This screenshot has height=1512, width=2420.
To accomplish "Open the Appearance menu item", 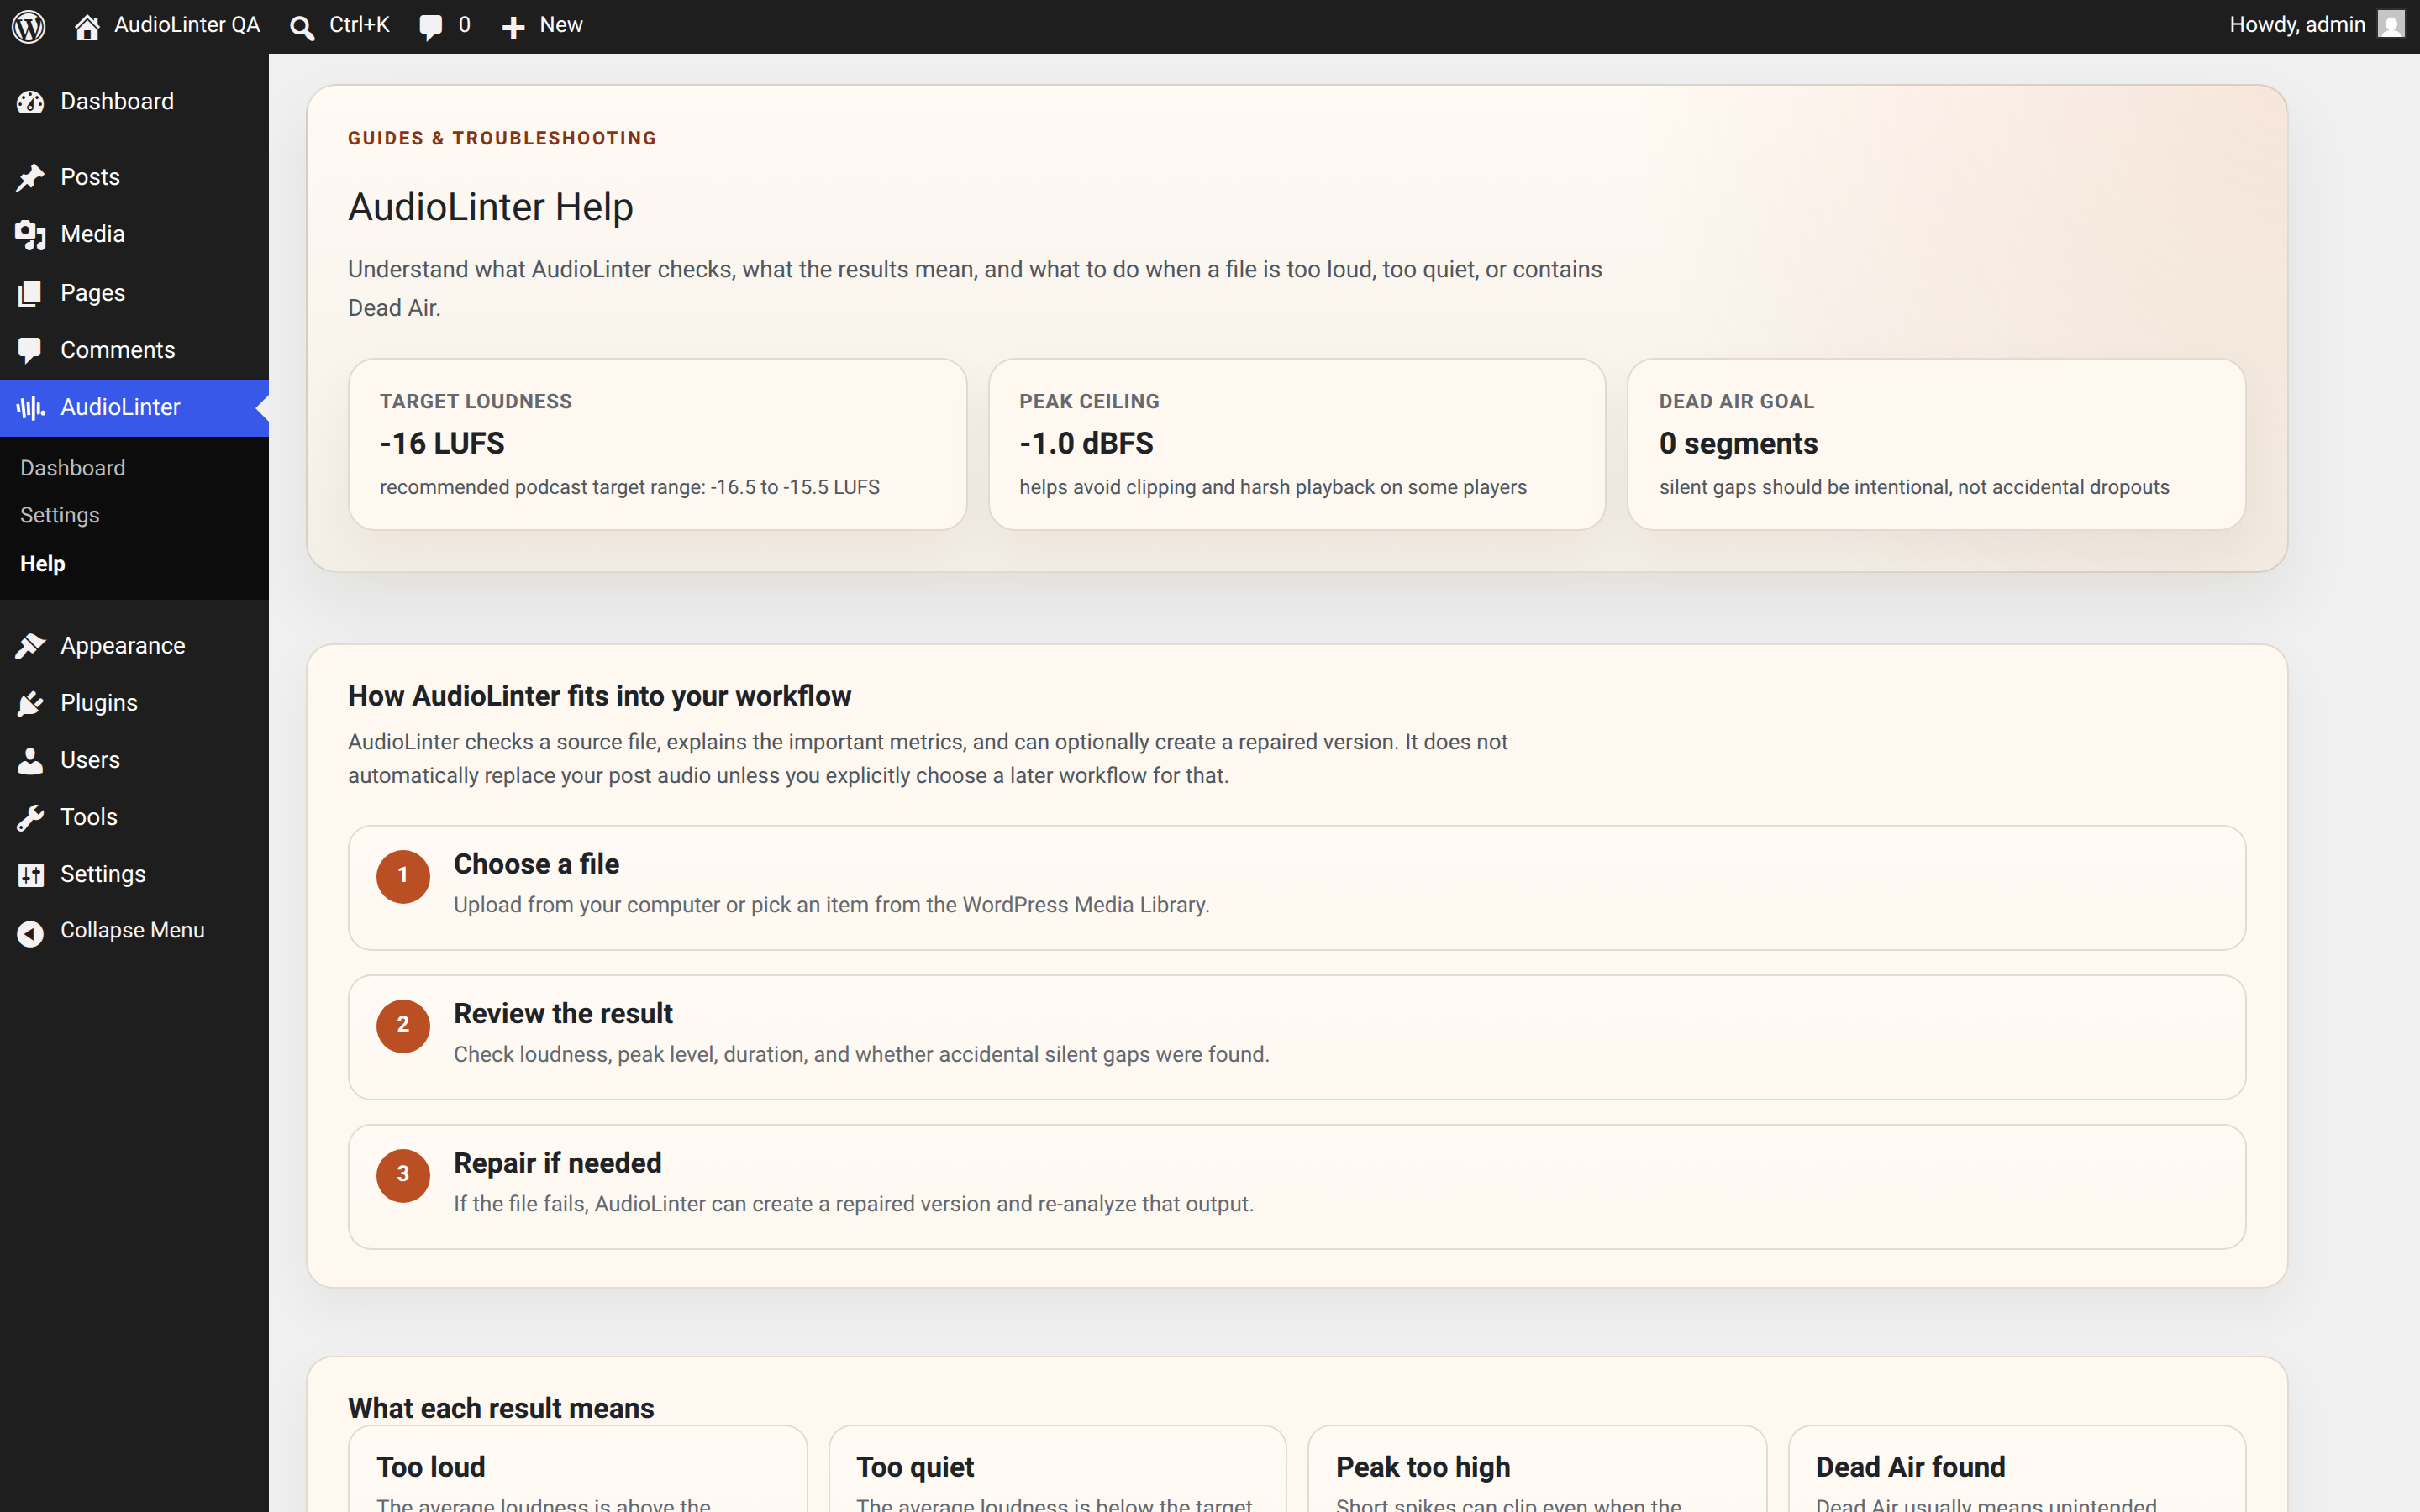I will pos(122,645).
